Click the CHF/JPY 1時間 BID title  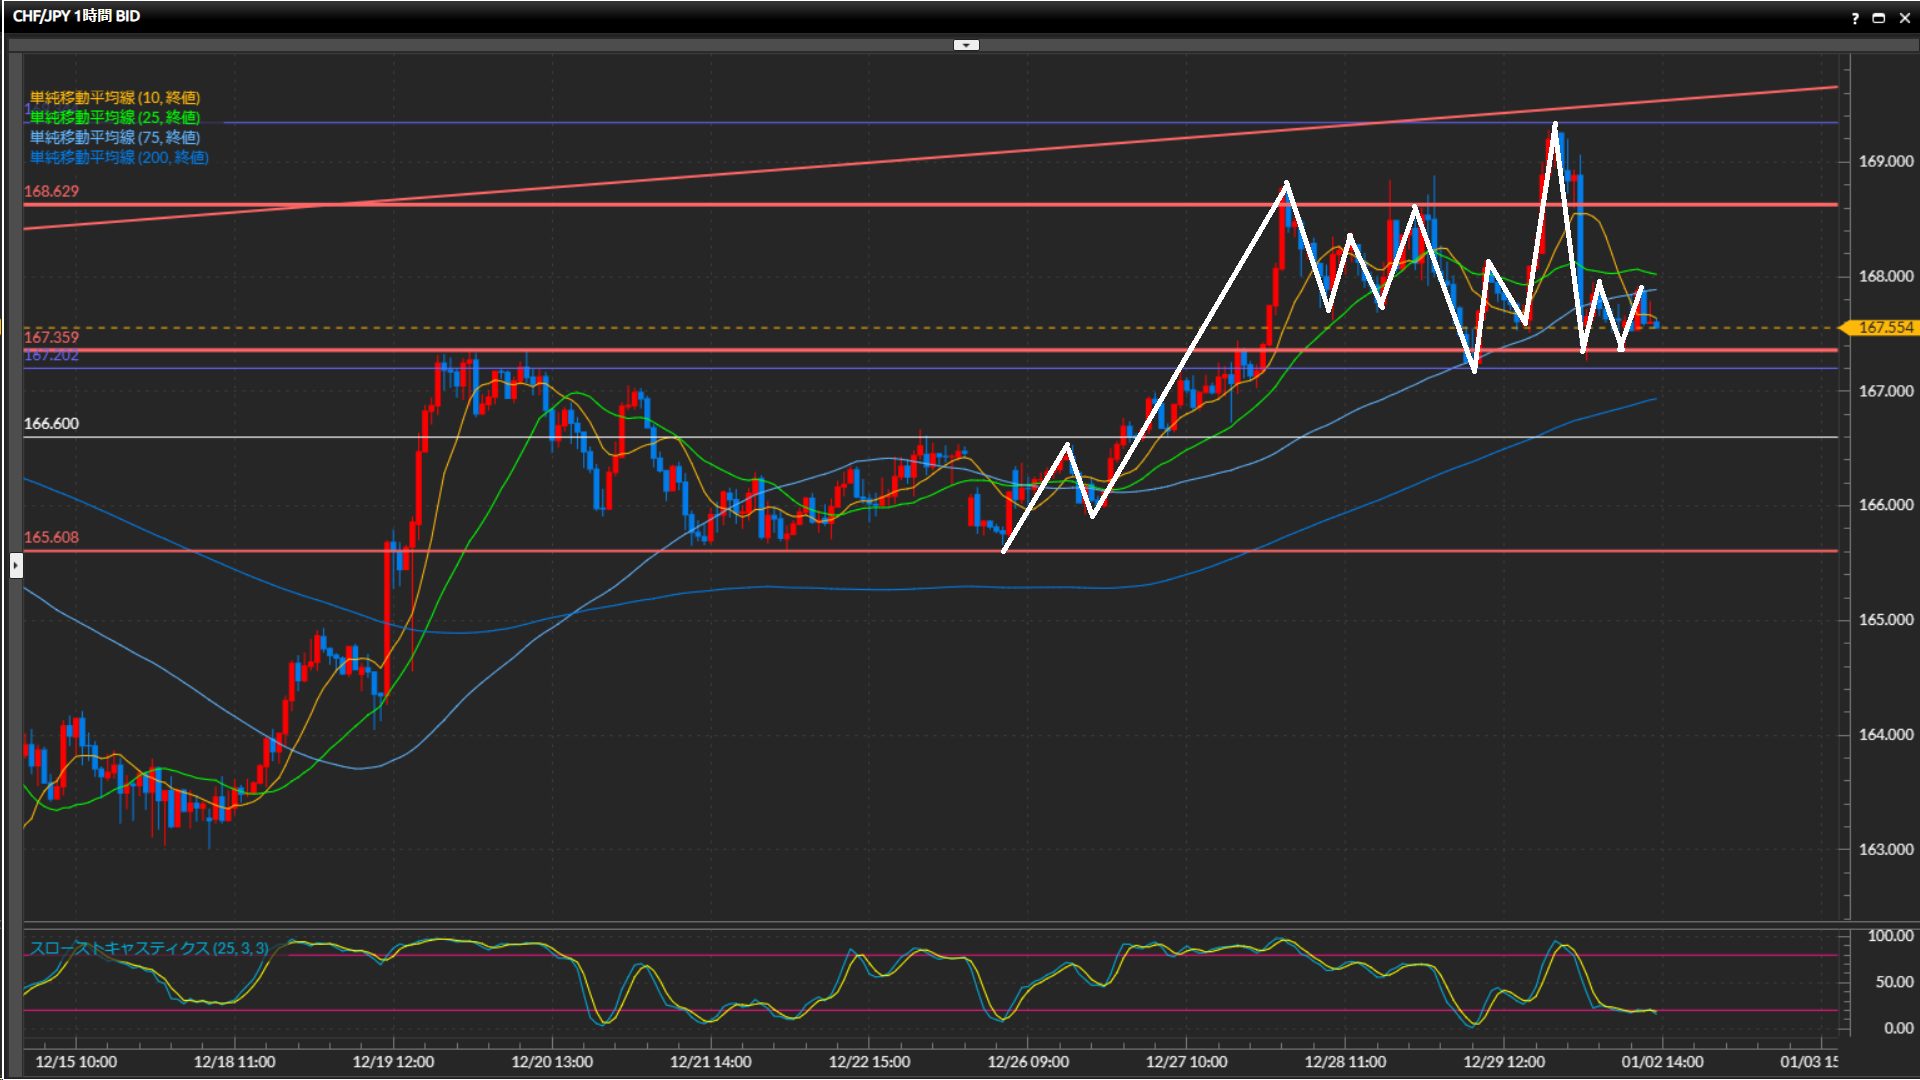pos(76,16)
